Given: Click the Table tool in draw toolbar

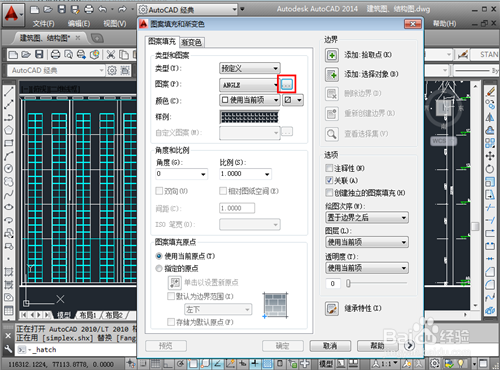Looking at the screenshot, I should point(9,311).
